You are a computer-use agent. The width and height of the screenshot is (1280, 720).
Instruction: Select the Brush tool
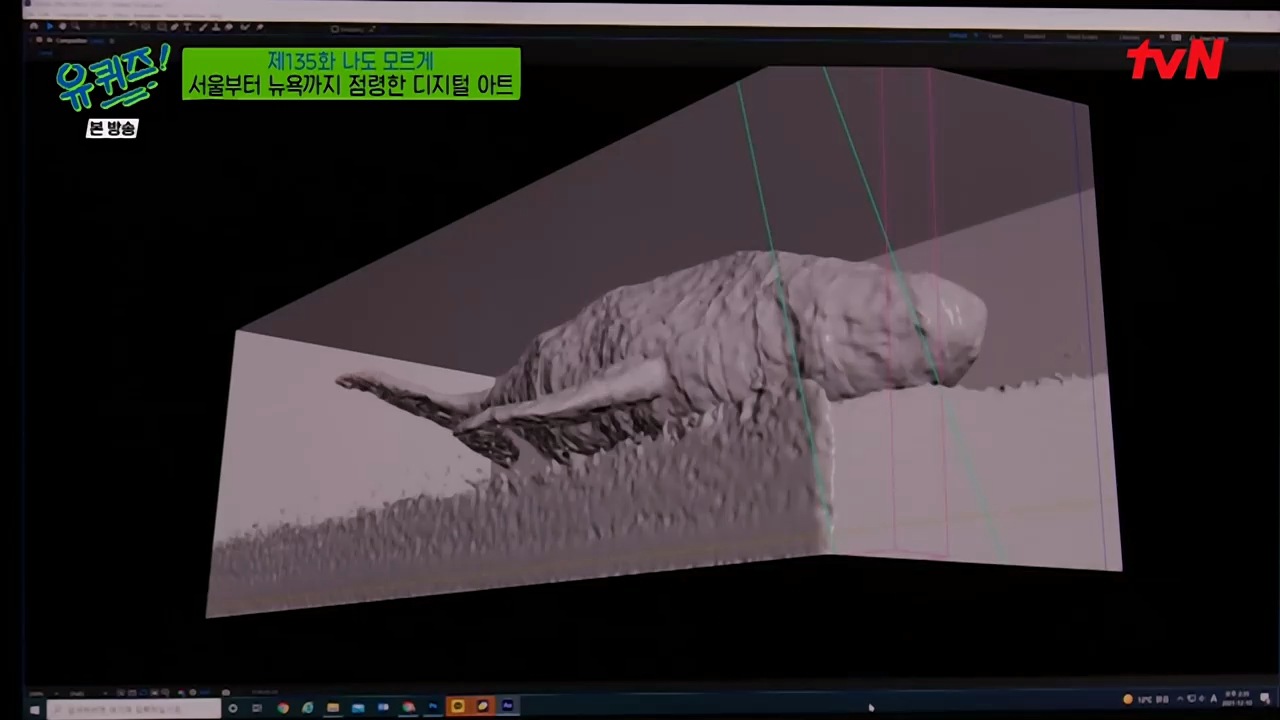(203, 27)
